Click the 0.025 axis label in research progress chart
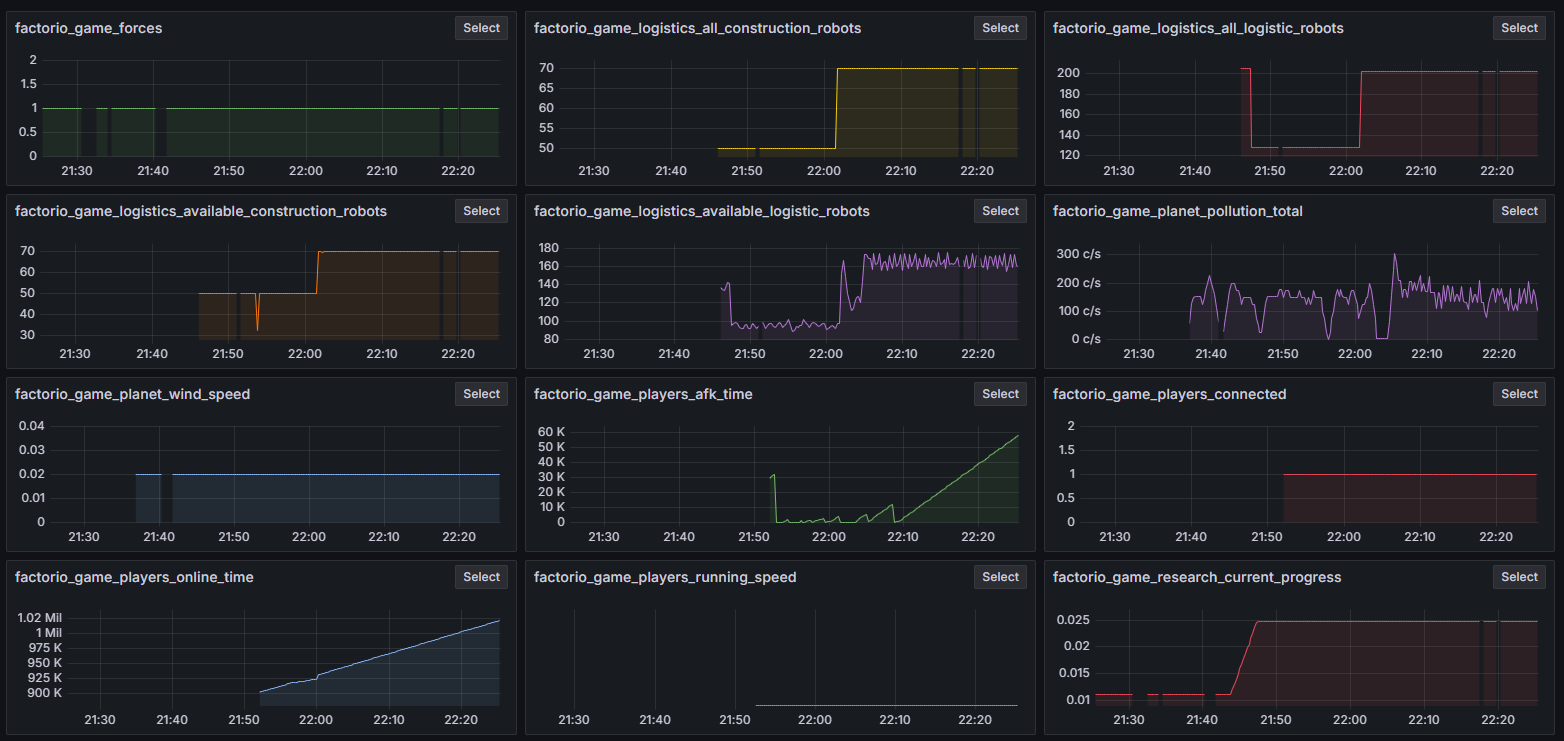Viewport: 1564px width, 741px height. pyautogui.click(x=1073, y=619)
